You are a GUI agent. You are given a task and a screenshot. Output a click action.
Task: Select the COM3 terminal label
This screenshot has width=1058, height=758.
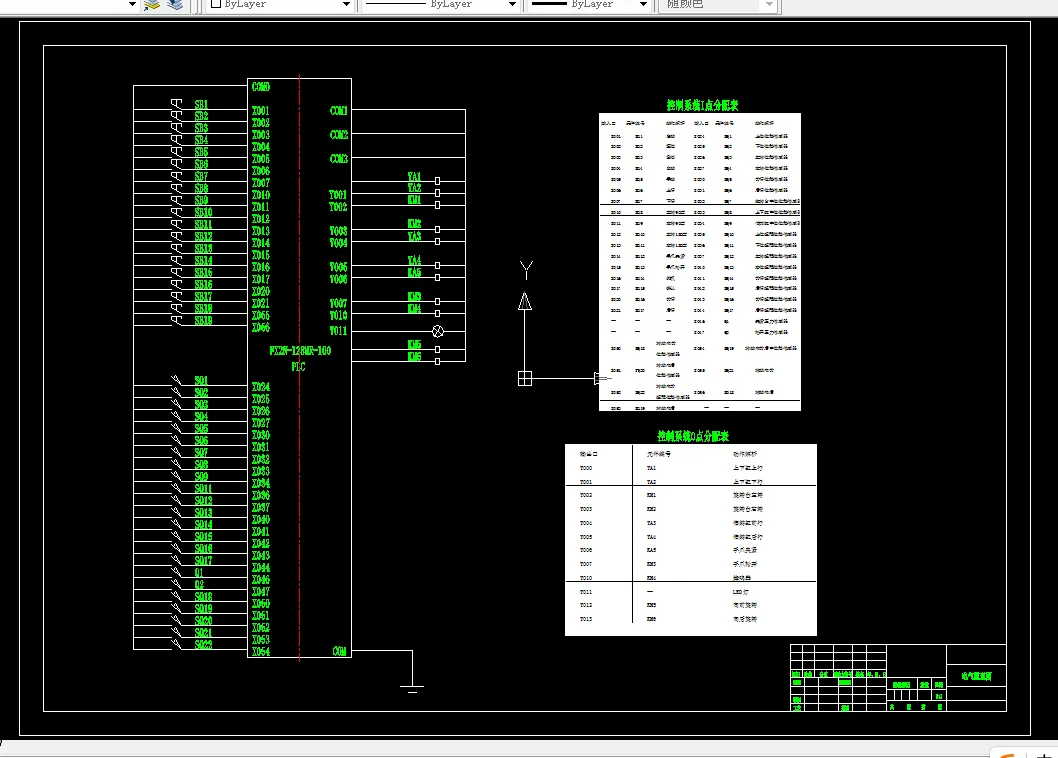(x=339, y=159)
